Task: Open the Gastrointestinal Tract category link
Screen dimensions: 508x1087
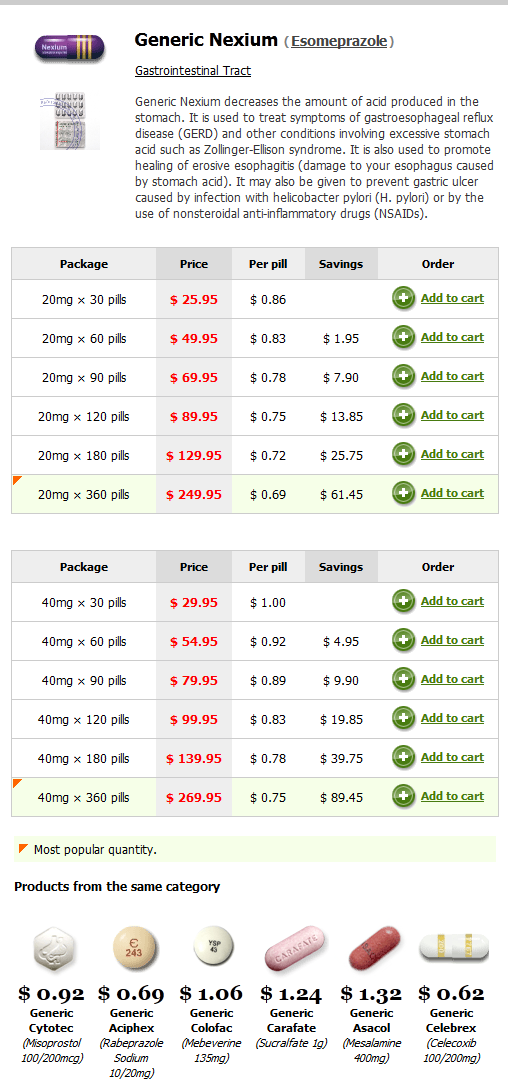Action: 193,71
